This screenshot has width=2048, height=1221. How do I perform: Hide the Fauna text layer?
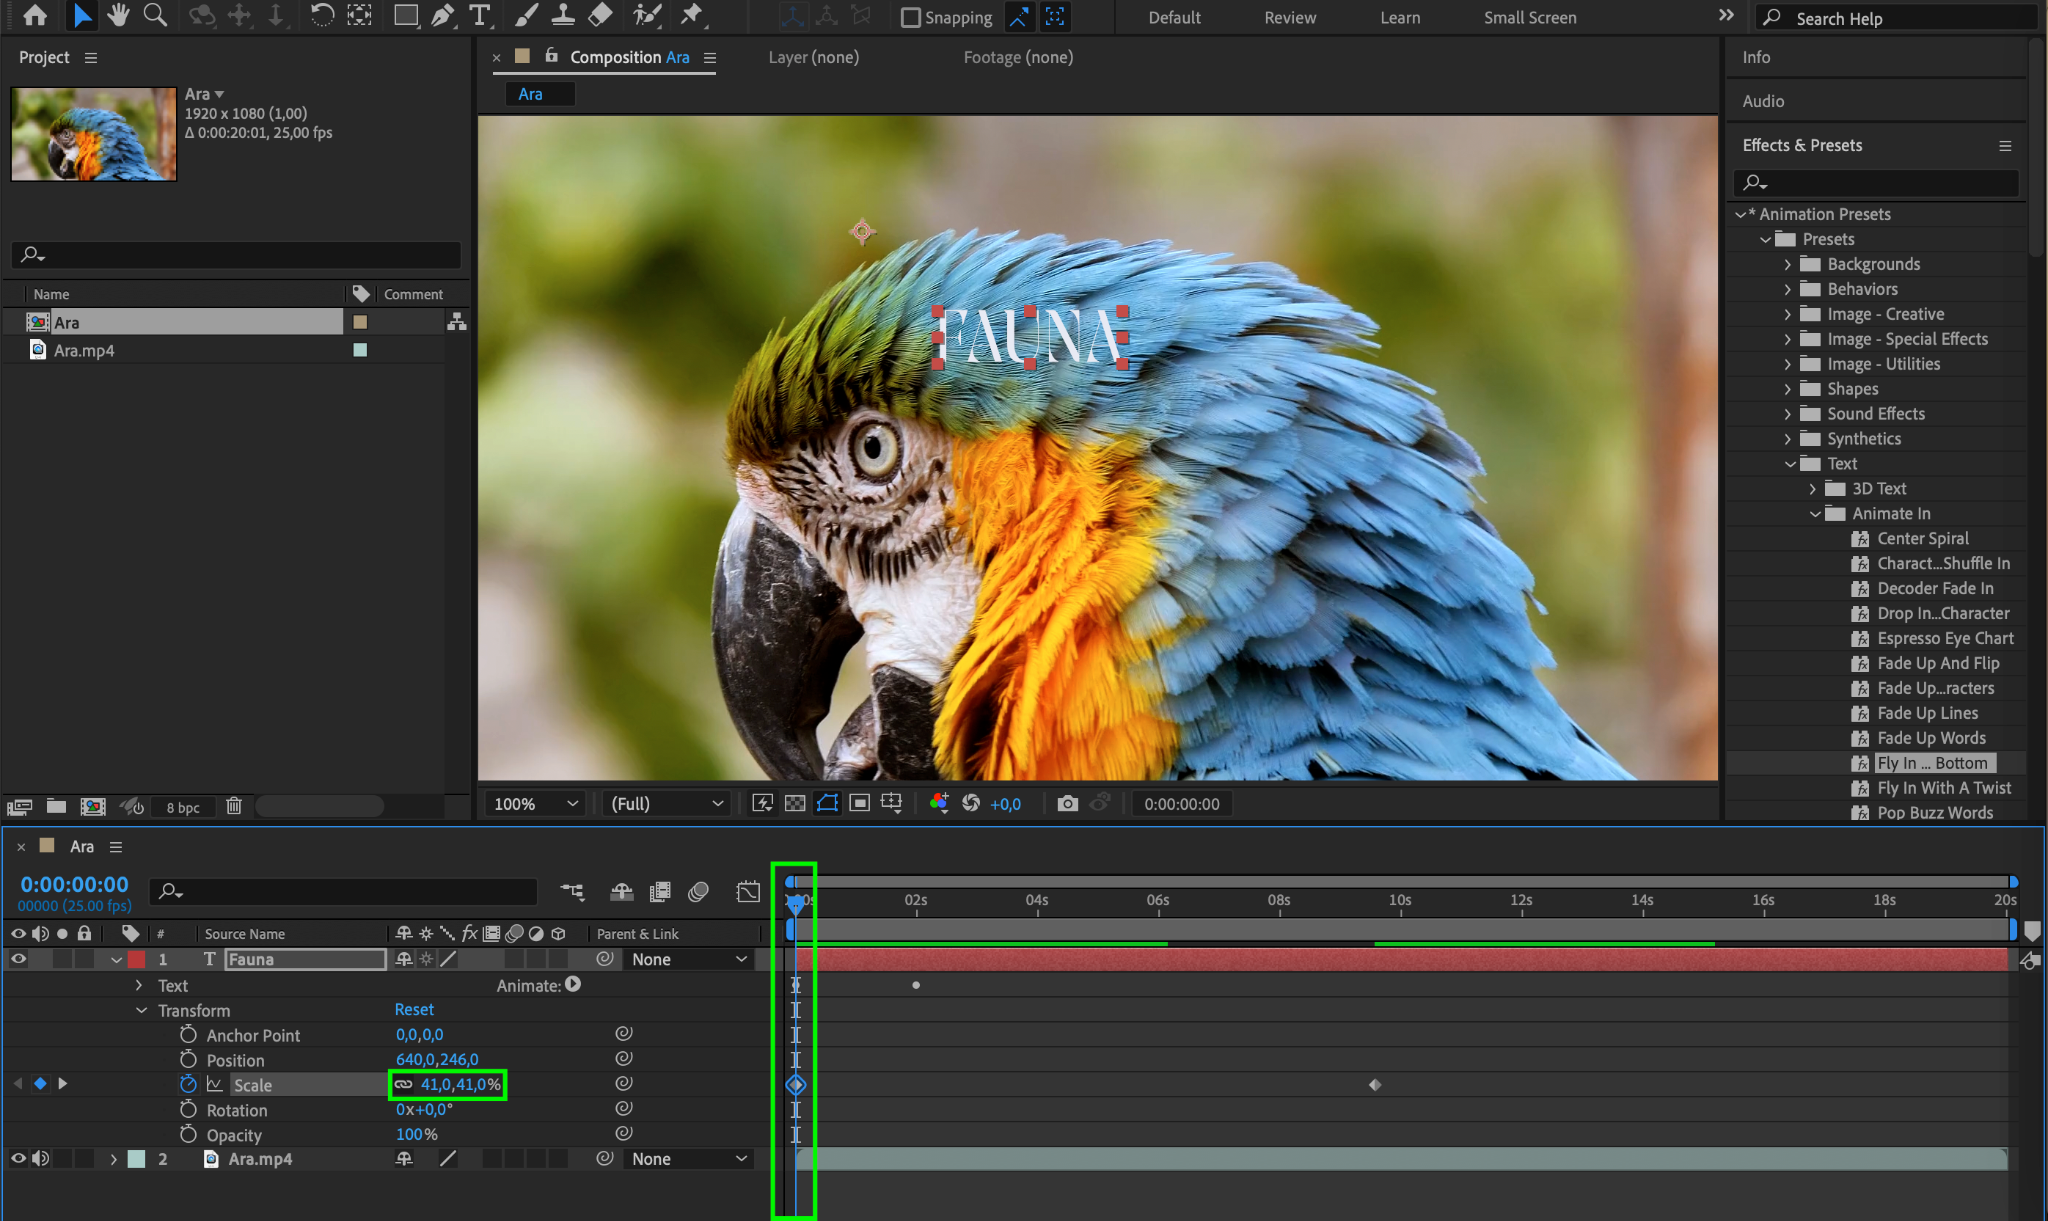tap(18, 959)
